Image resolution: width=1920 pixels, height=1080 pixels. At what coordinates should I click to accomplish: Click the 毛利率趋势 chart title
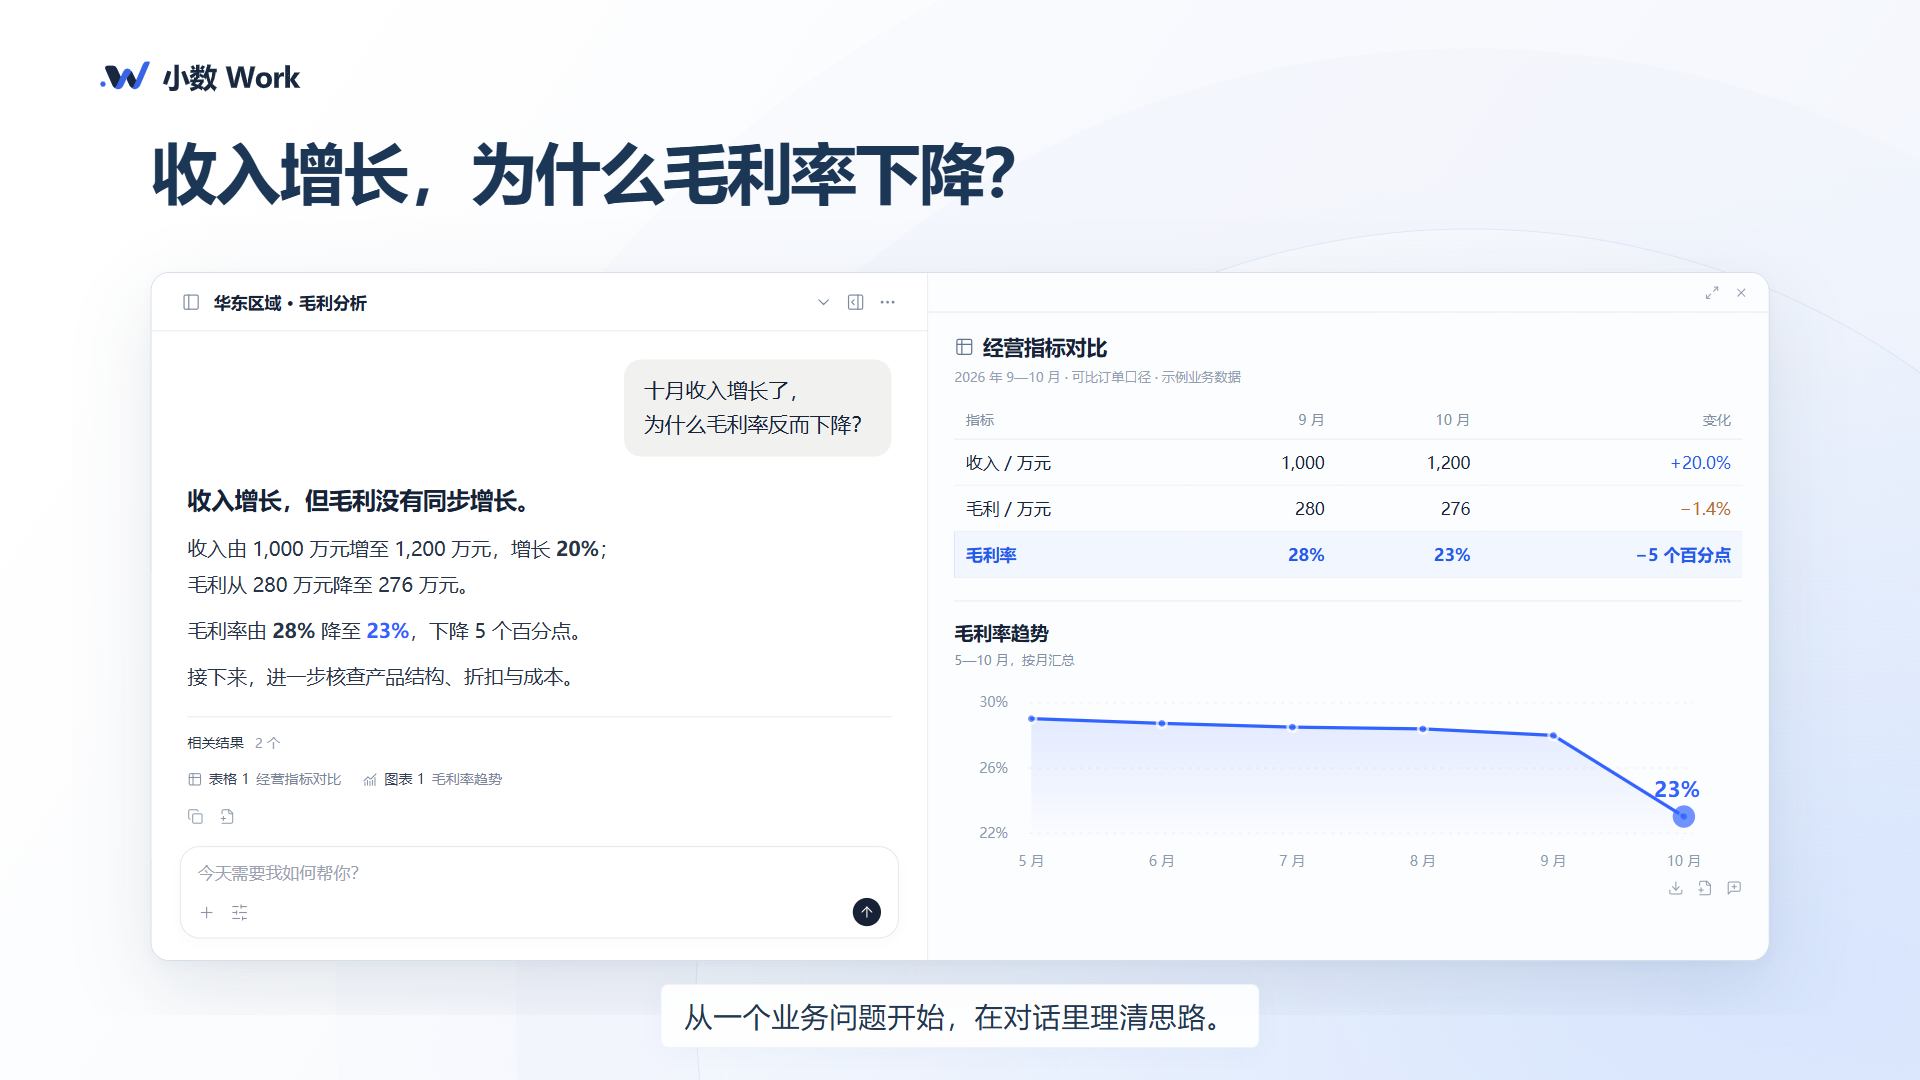tap(1001, 633)
